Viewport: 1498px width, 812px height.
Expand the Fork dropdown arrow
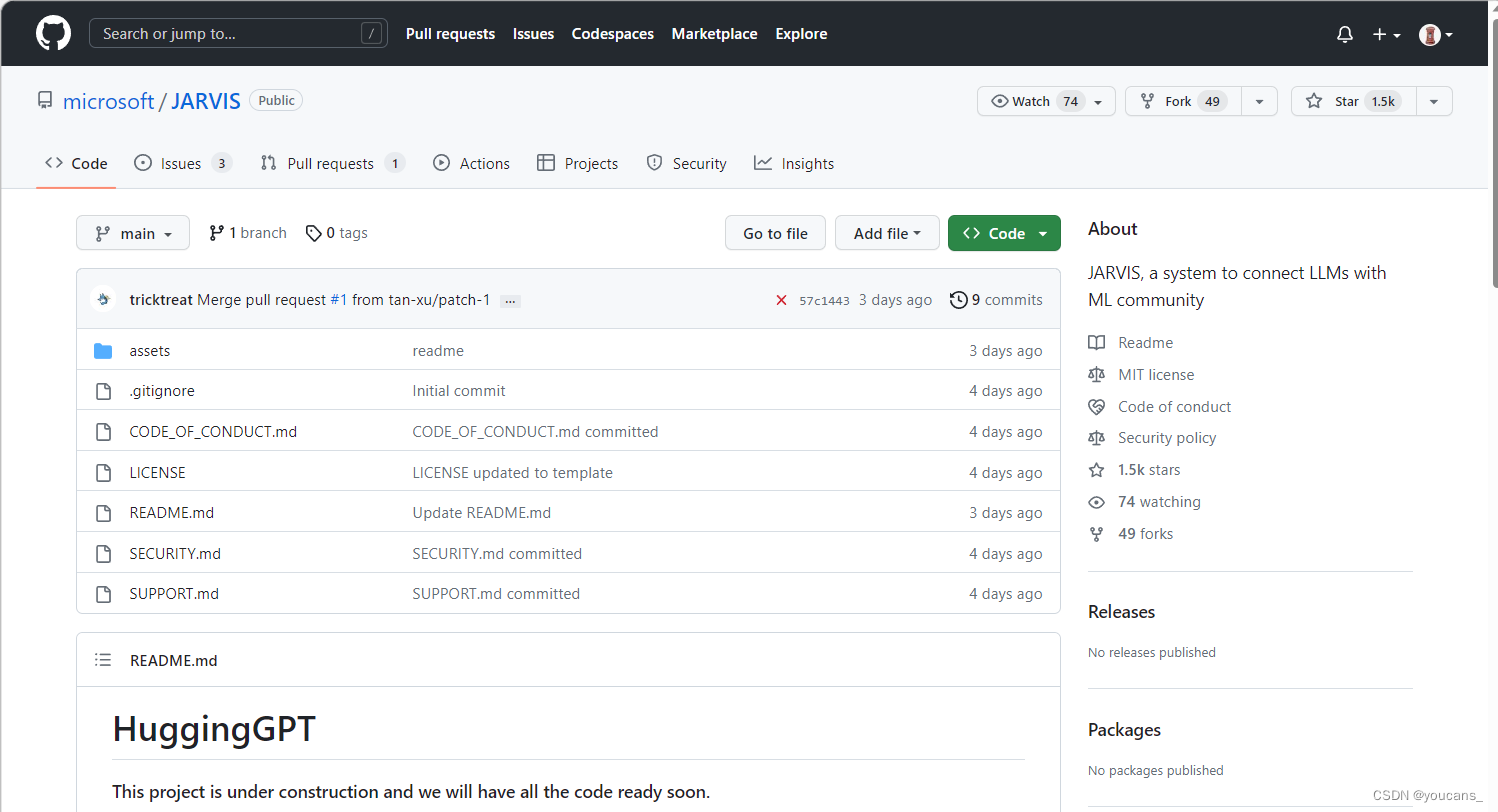coord(1259,101)
